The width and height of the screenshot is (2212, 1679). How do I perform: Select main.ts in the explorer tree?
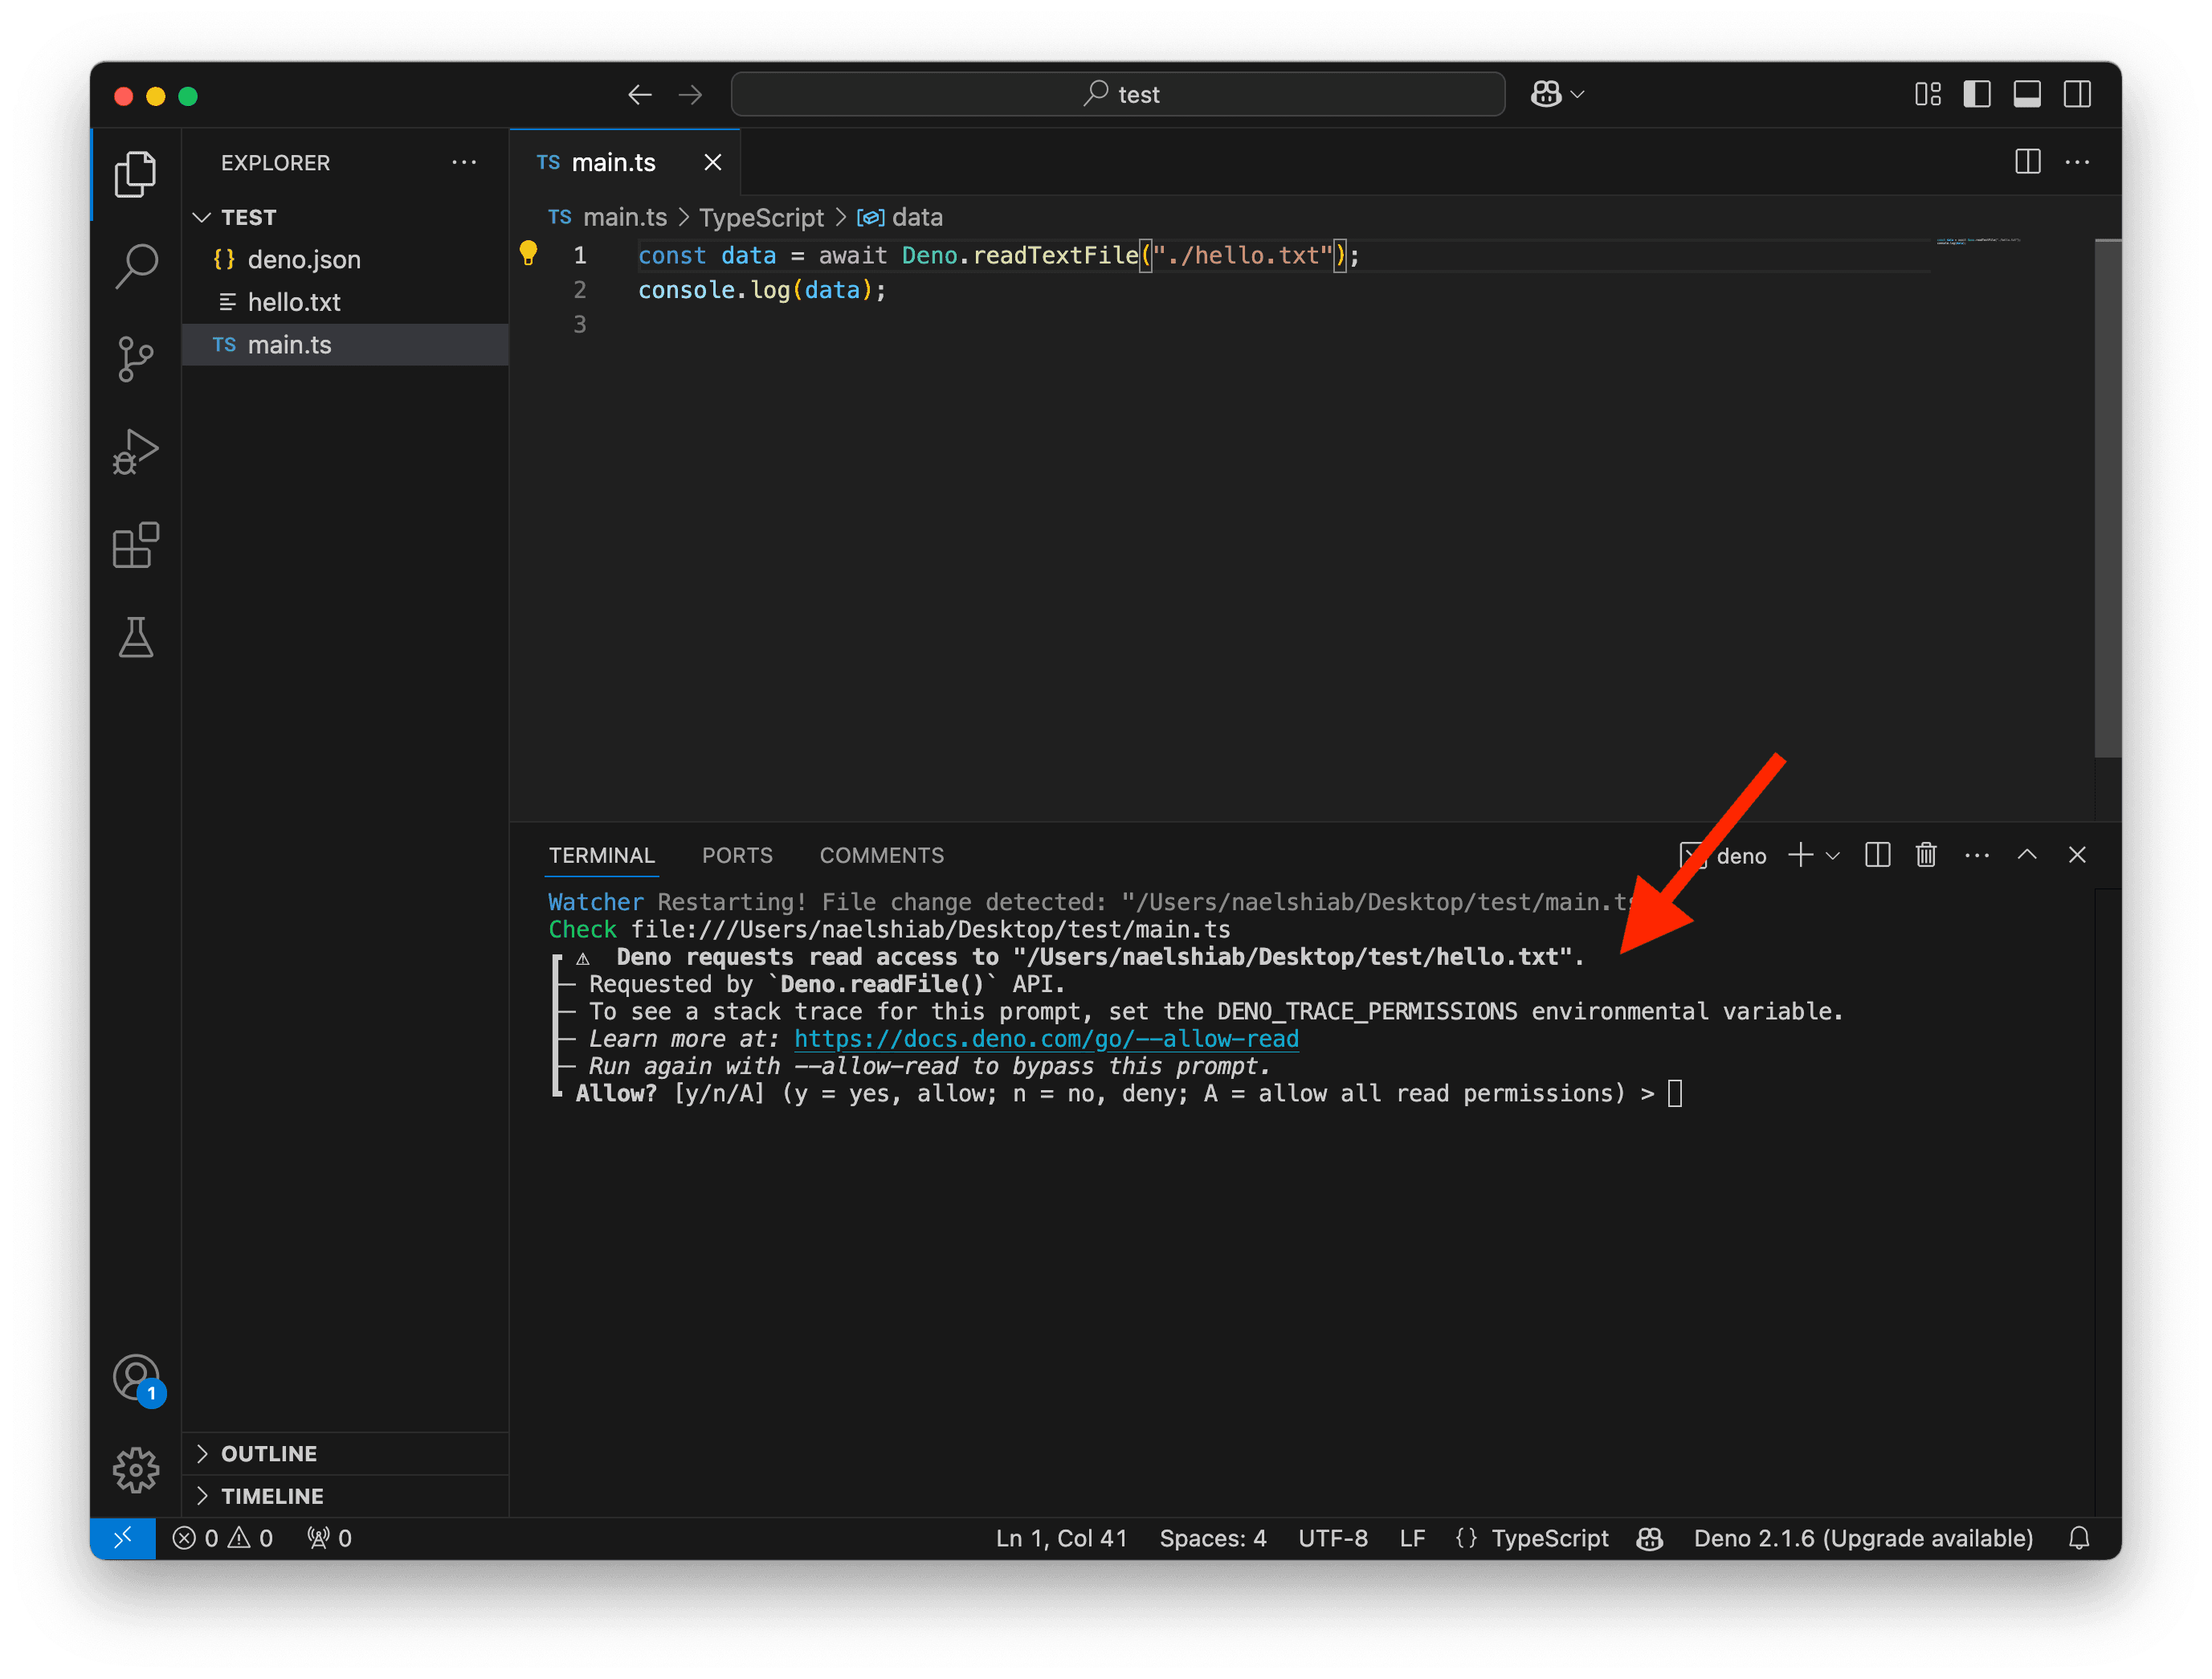[x=345, y=345]
